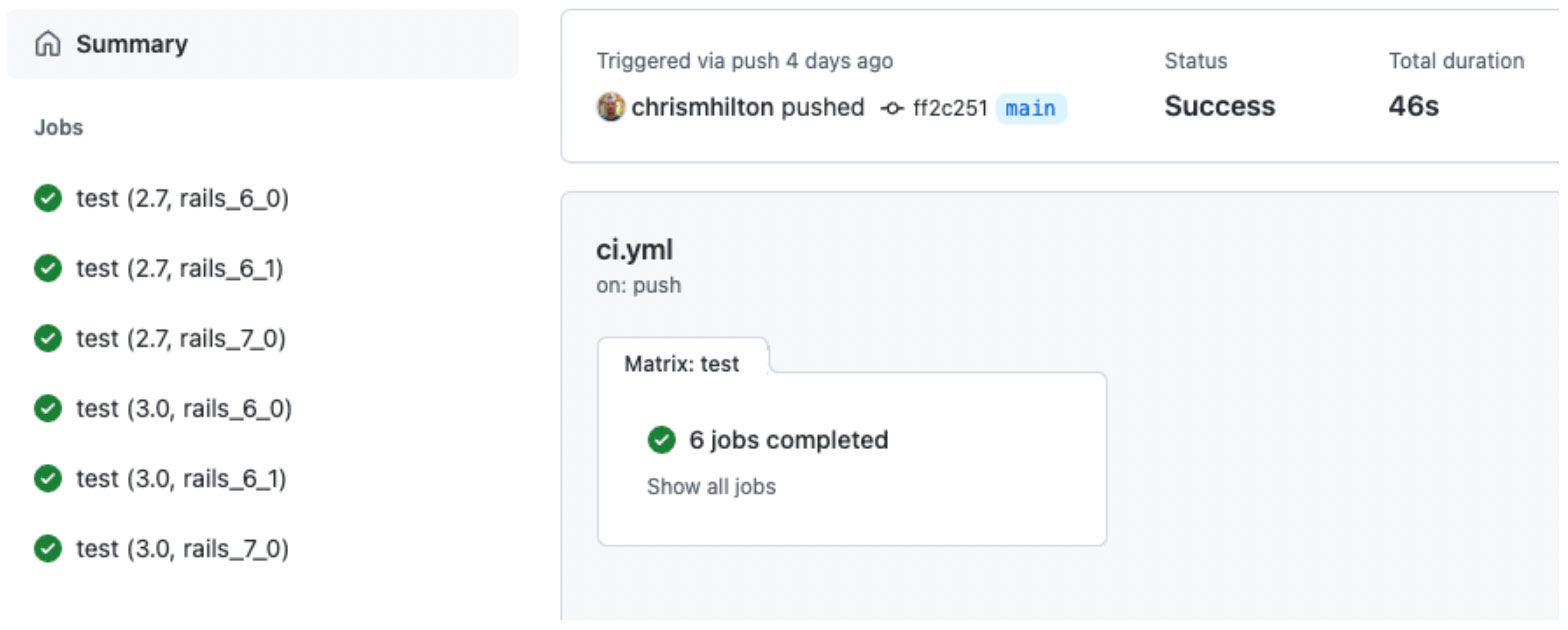1568x630 pixels.
Task: Click the main branch label
Action: coord(1030,108)
